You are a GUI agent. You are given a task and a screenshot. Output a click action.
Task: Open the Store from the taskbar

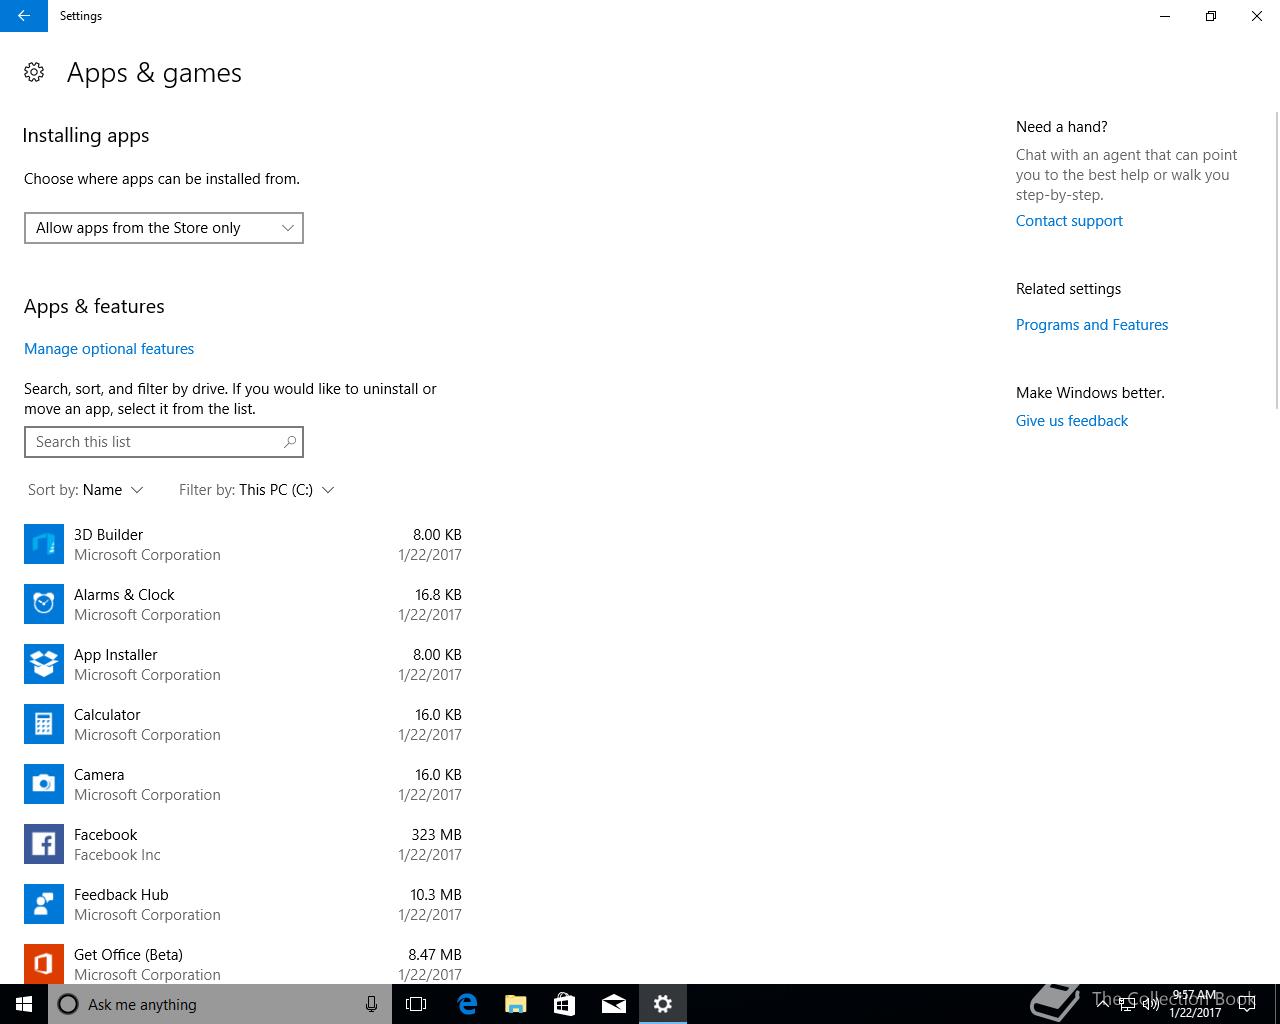coord(564,1004)
